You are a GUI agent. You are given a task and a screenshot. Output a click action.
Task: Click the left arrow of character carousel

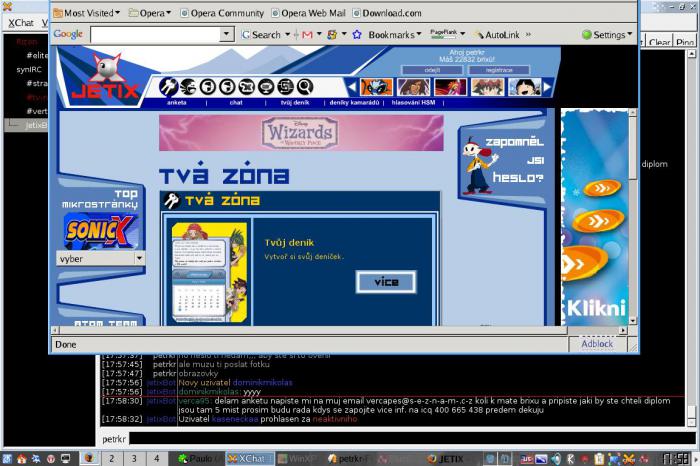352,87
